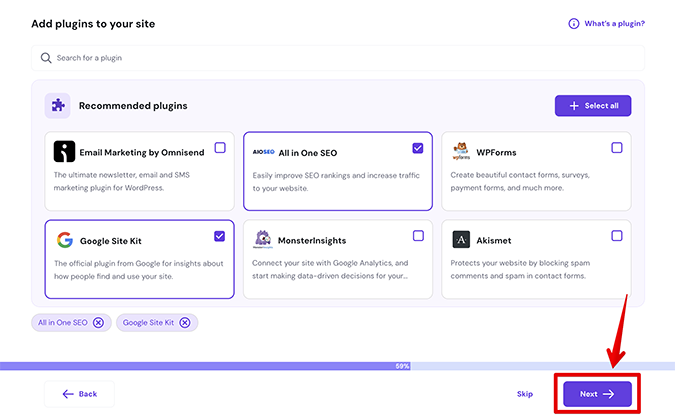Viewport: 675px width, 415px height.
Task: Click the Omnisend description text
Action: click(x=121, y=181)
